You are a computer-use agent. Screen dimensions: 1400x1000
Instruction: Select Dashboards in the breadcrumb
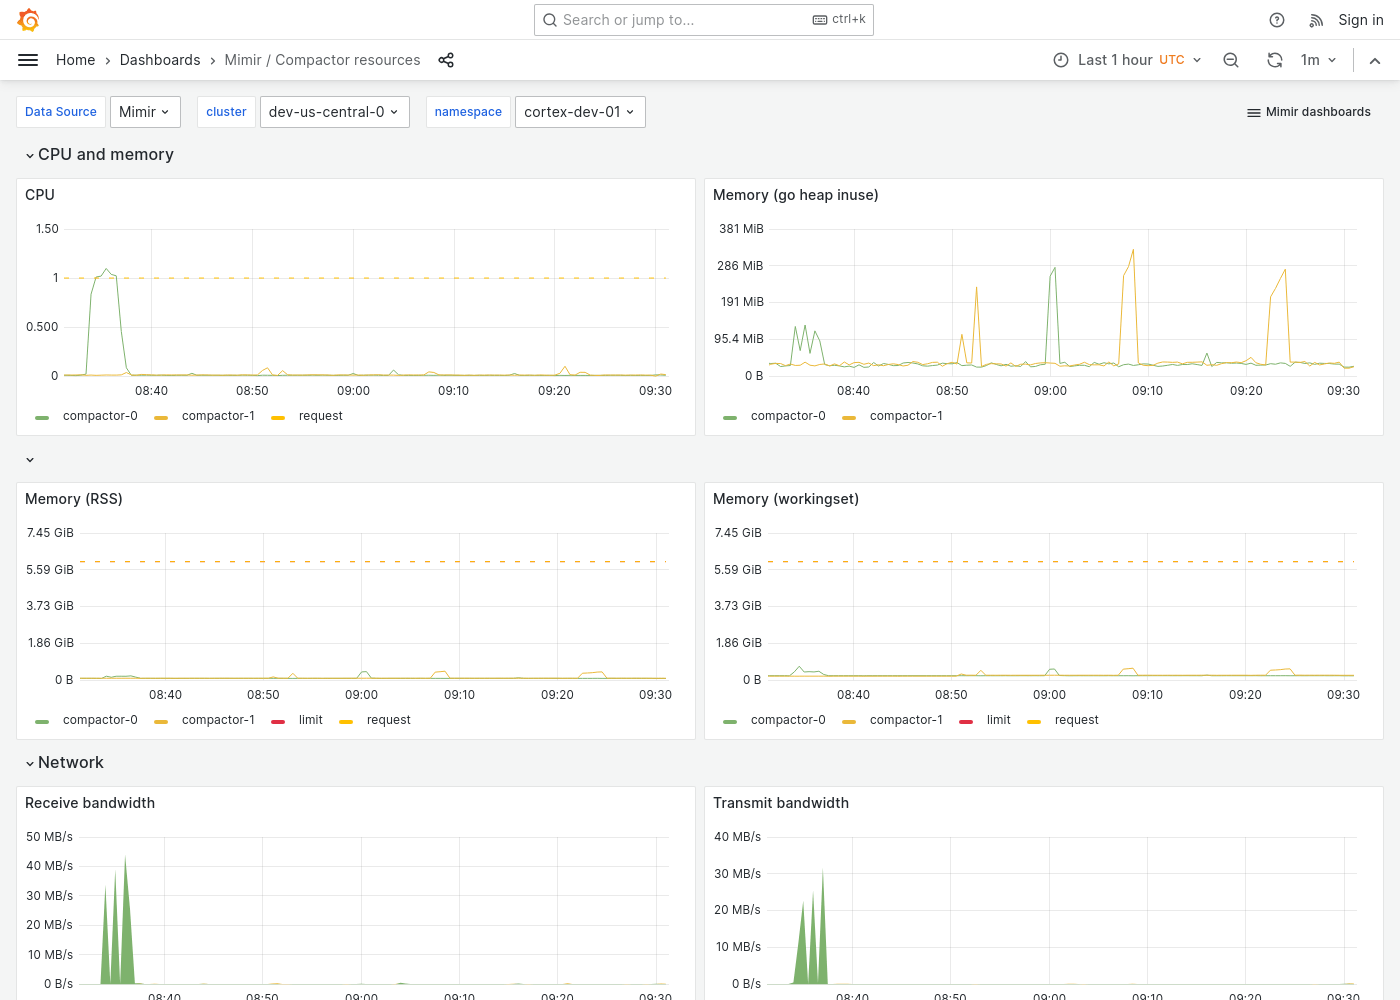[160, 59]
